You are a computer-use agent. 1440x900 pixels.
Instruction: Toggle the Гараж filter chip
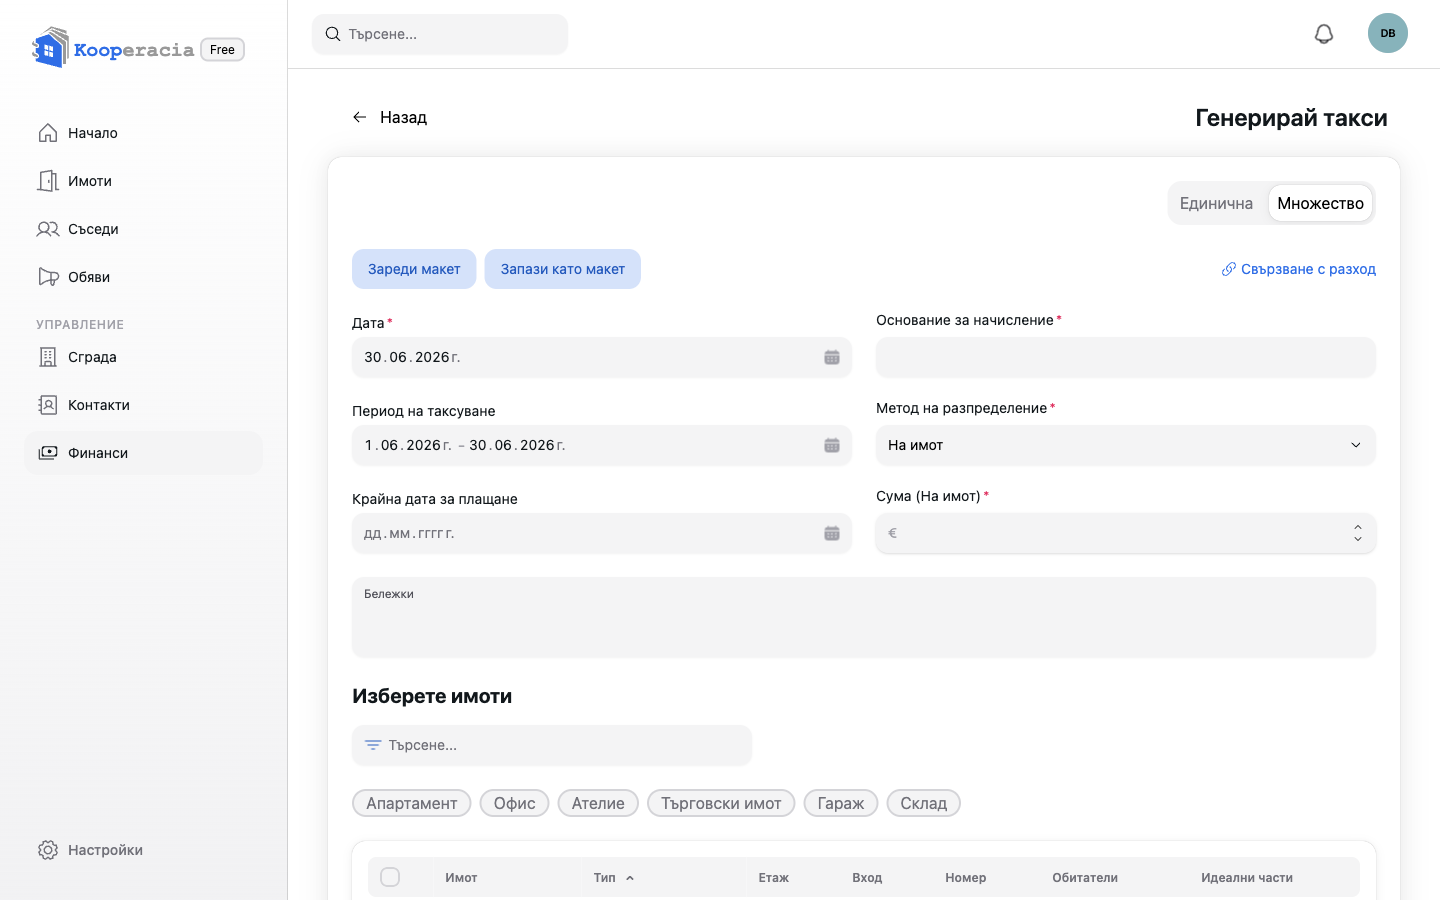pyautogui.click(x=841, y=803)
